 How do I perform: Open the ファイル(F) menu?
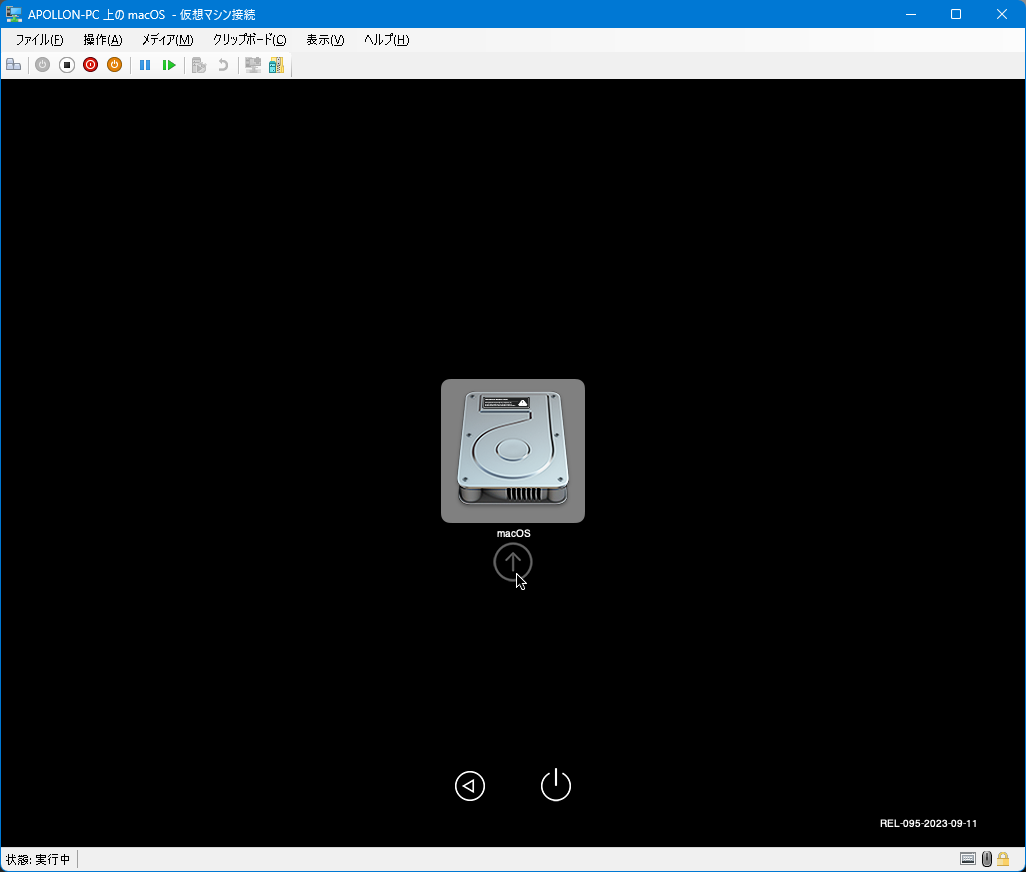[39, 40]
